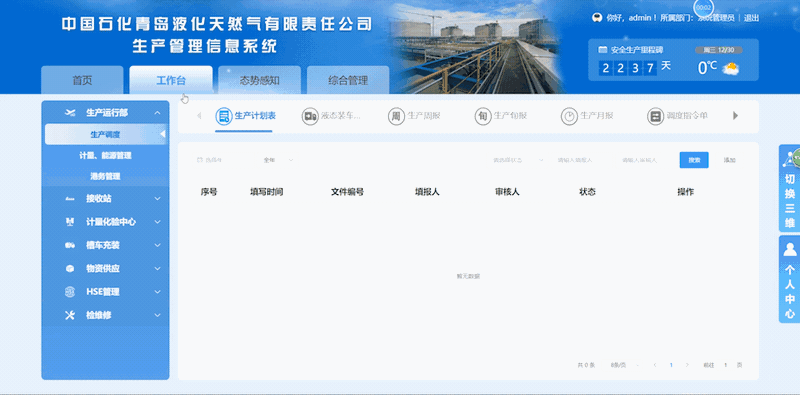
Task: Show next tabs with right arrow
Action: pyautogui.click(x=735, y=116)
